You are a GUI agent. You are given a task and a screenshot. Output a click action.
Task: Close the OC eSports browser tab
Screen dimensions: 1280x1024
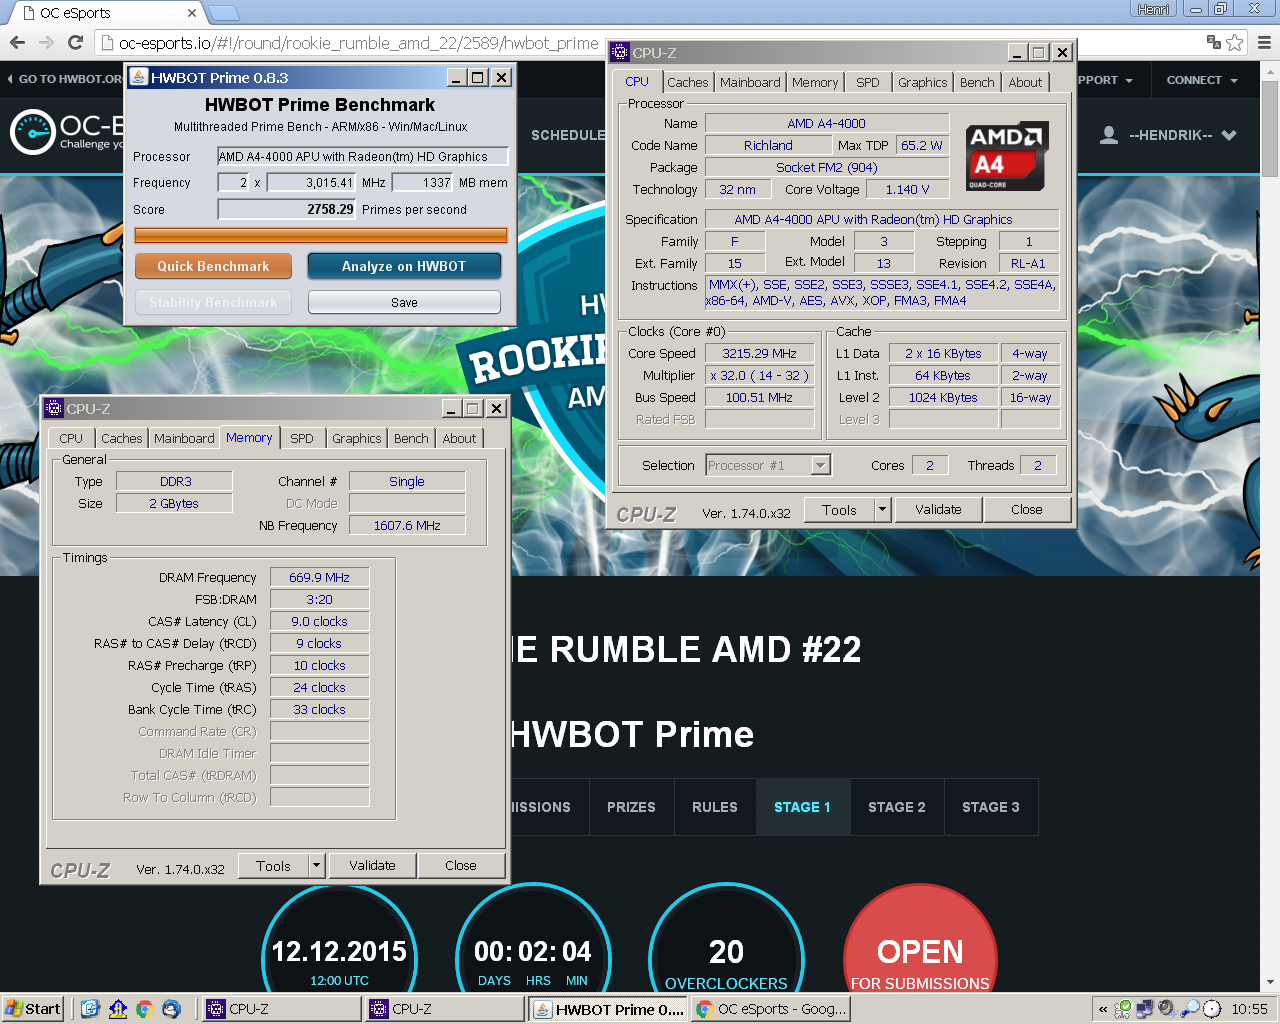[192, 13]
